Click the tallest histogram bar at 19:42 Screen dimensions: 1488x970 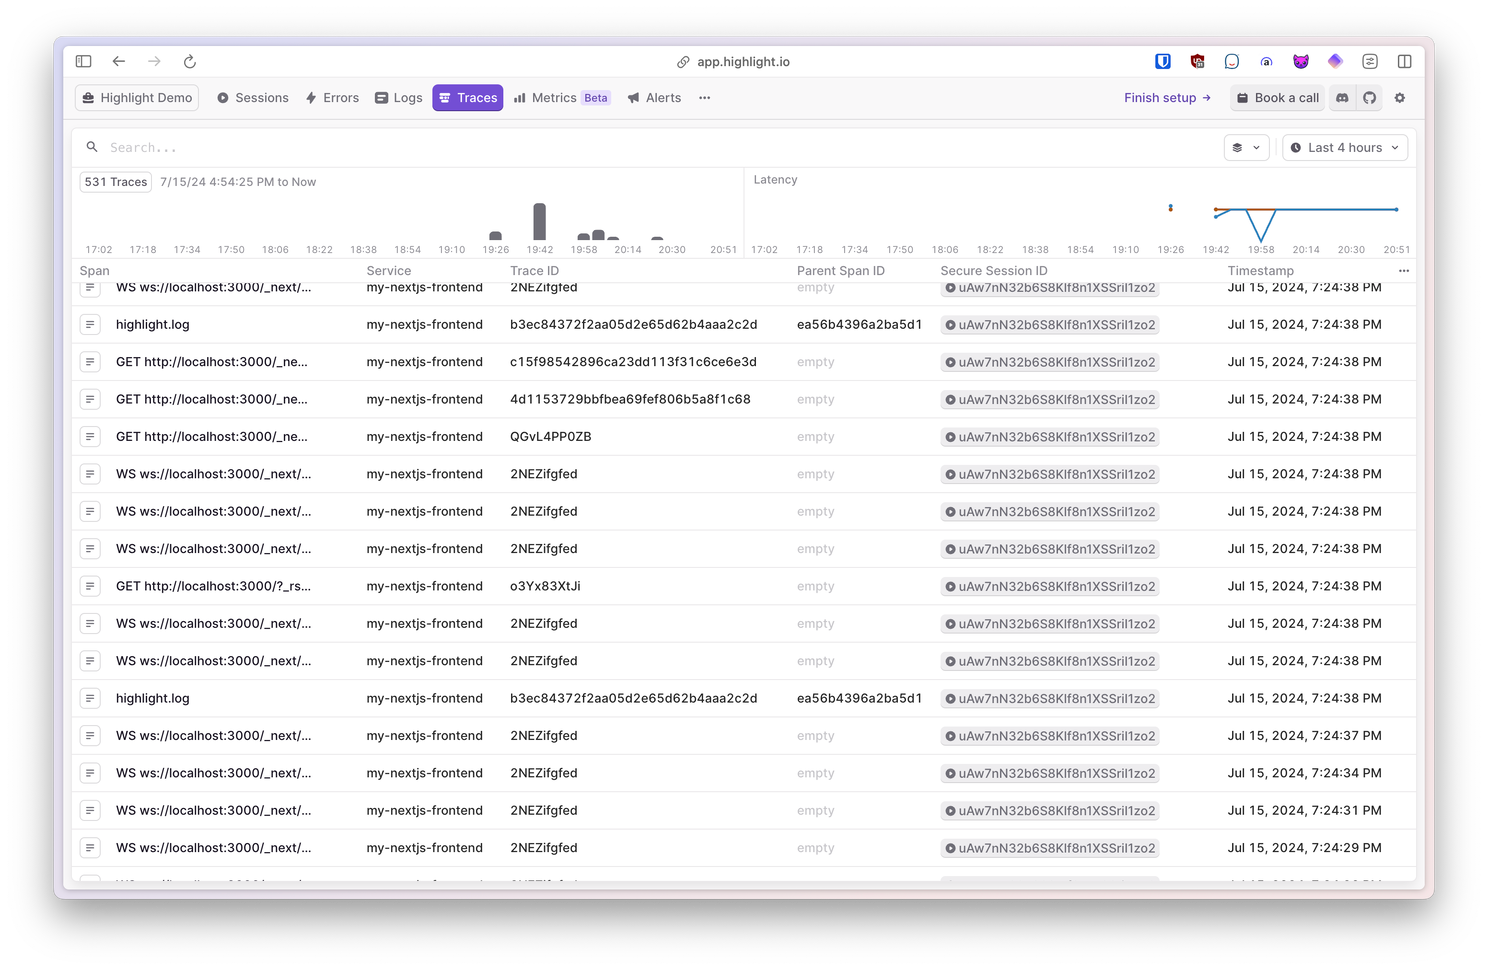click(540, 221)
